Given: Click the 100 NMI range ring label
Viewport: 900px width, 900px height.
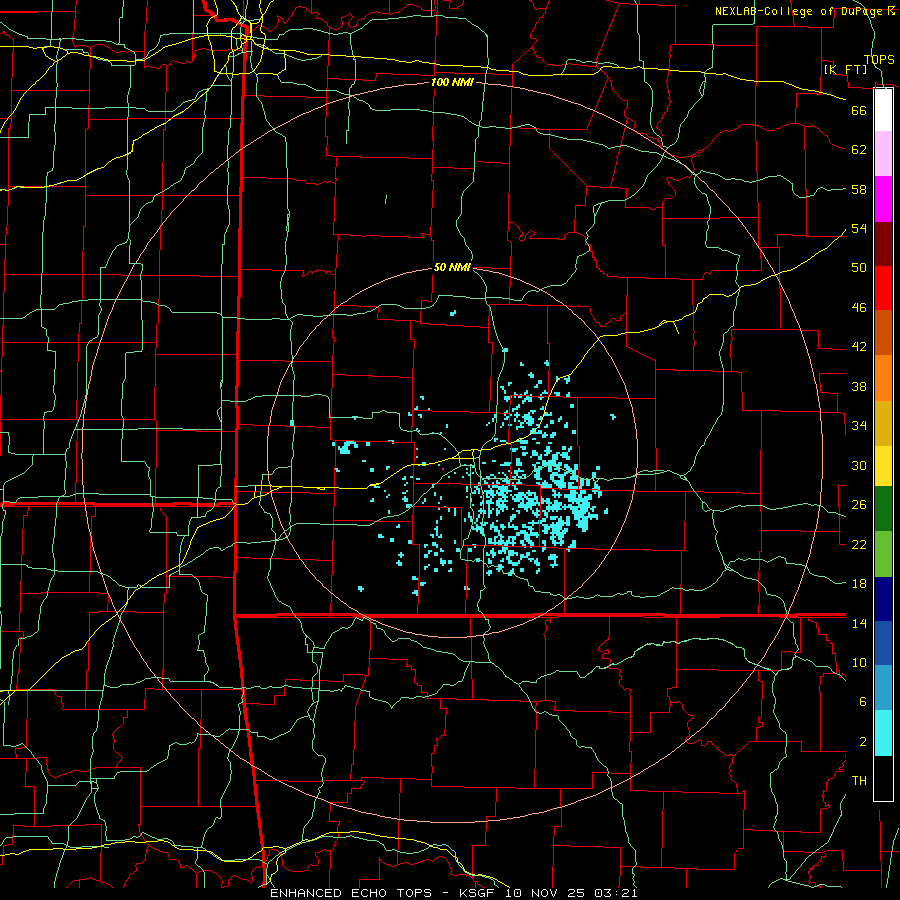Looking at the screenshot, I should [x=452, y=82].
